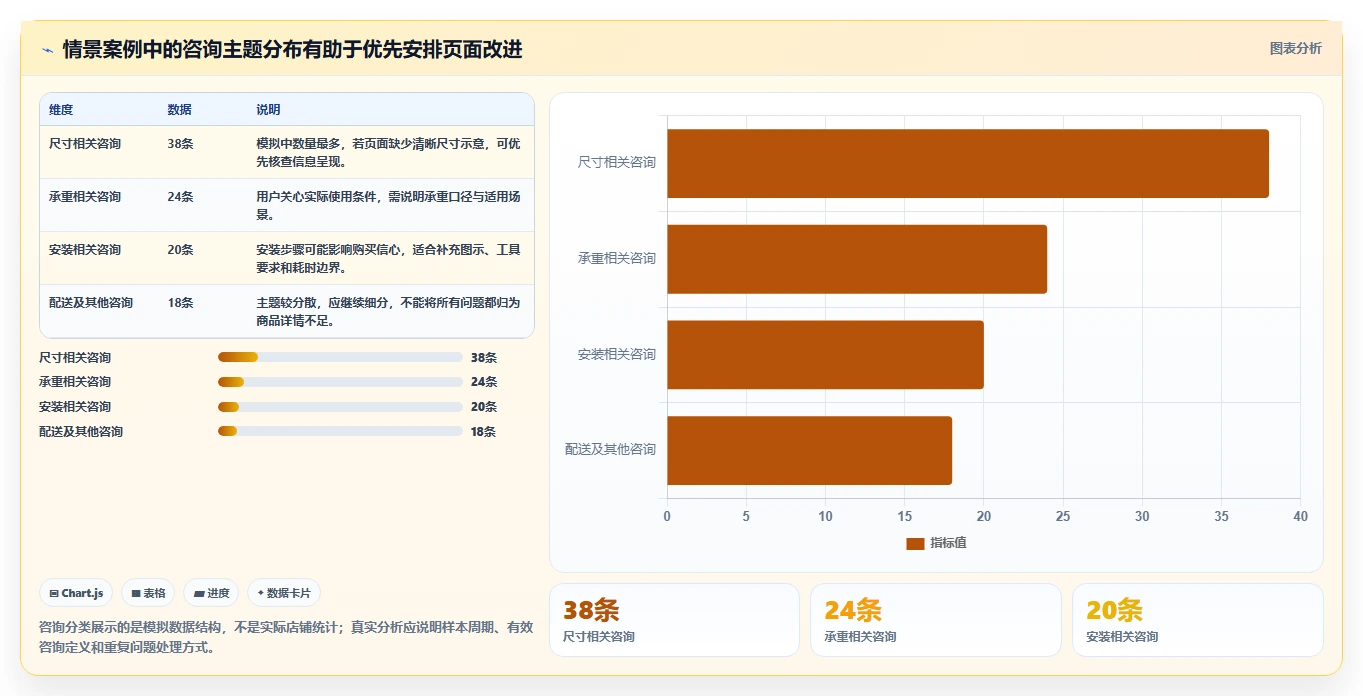This screenshot has width=1363, height=696.
Task: Click the 尺寸相关咨询 progress bar
Action: click(x=340, y=357)
